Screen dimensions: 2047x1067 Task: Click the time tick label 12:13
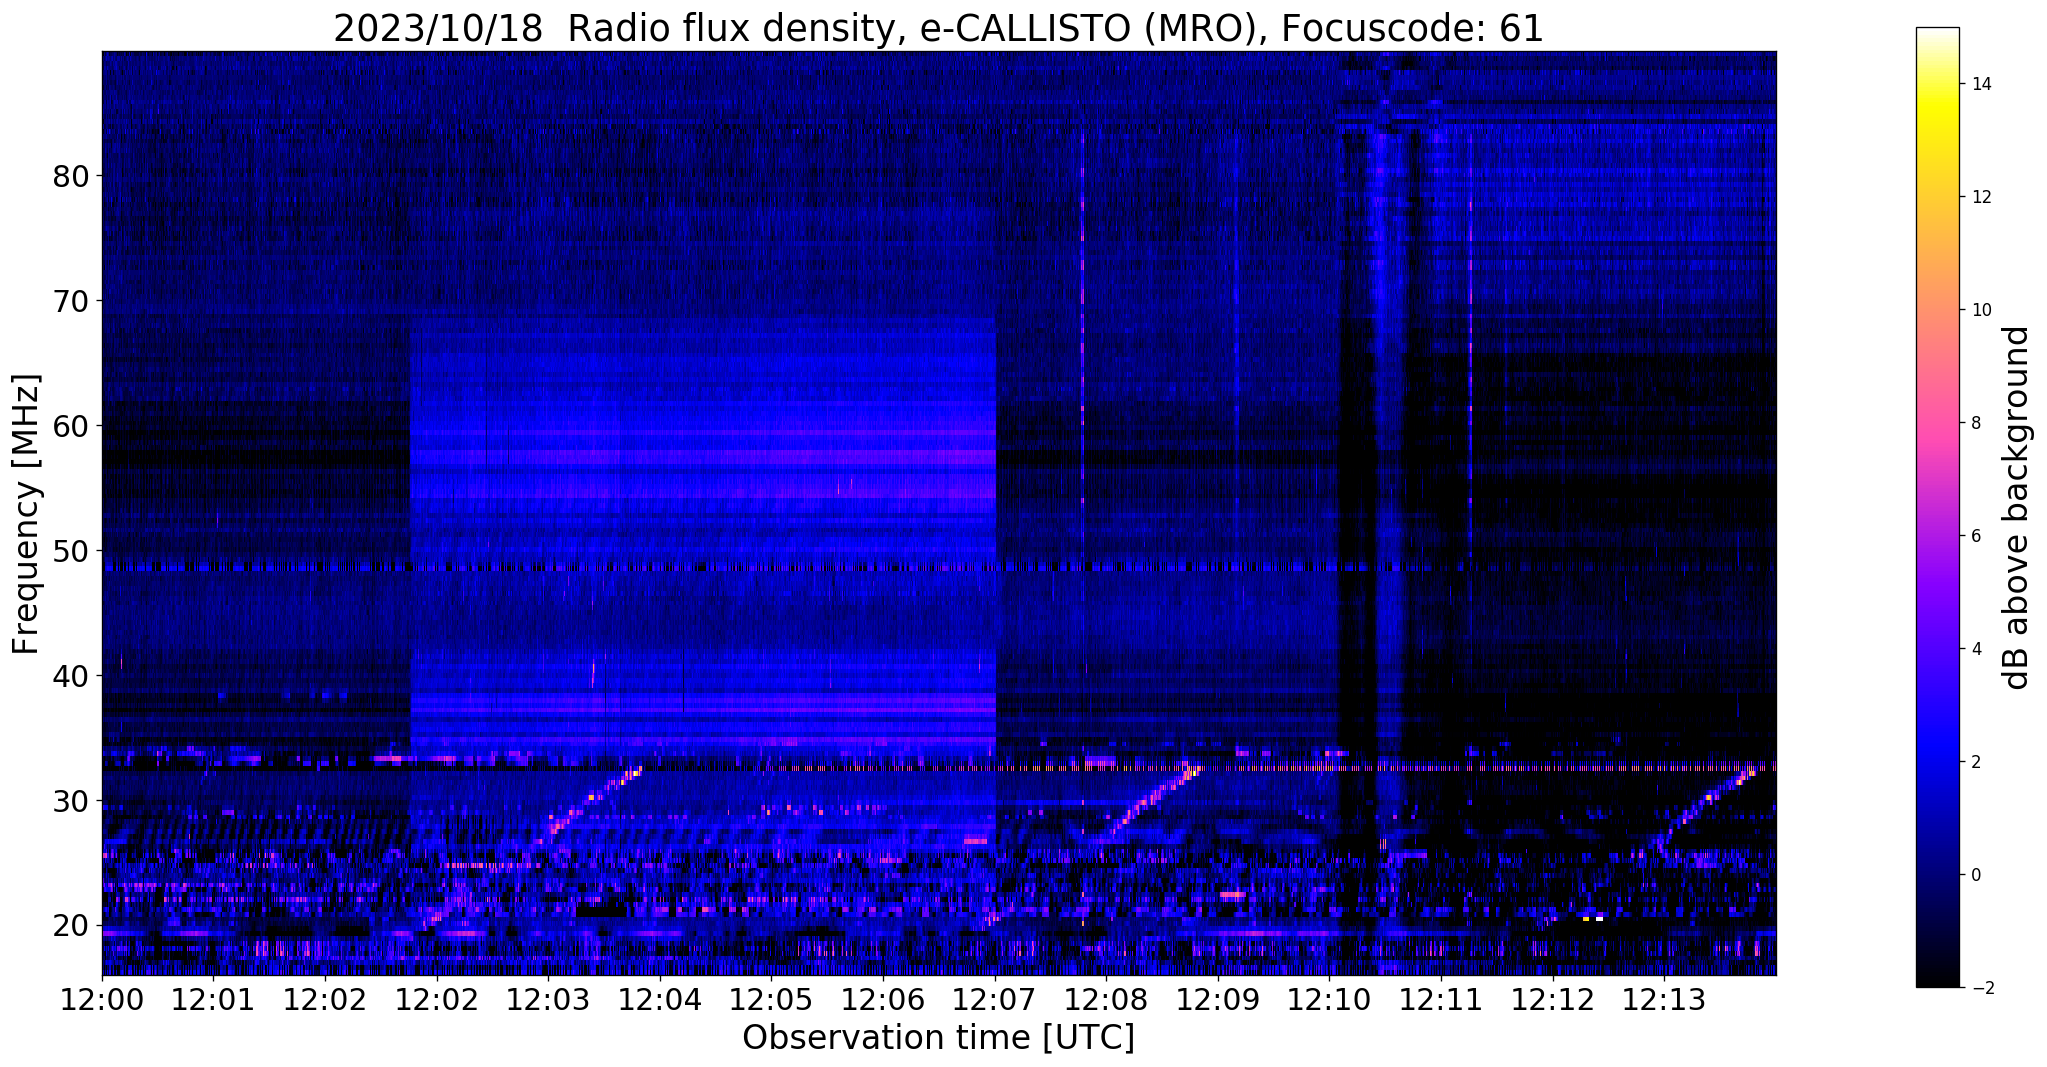(1663, 999)
